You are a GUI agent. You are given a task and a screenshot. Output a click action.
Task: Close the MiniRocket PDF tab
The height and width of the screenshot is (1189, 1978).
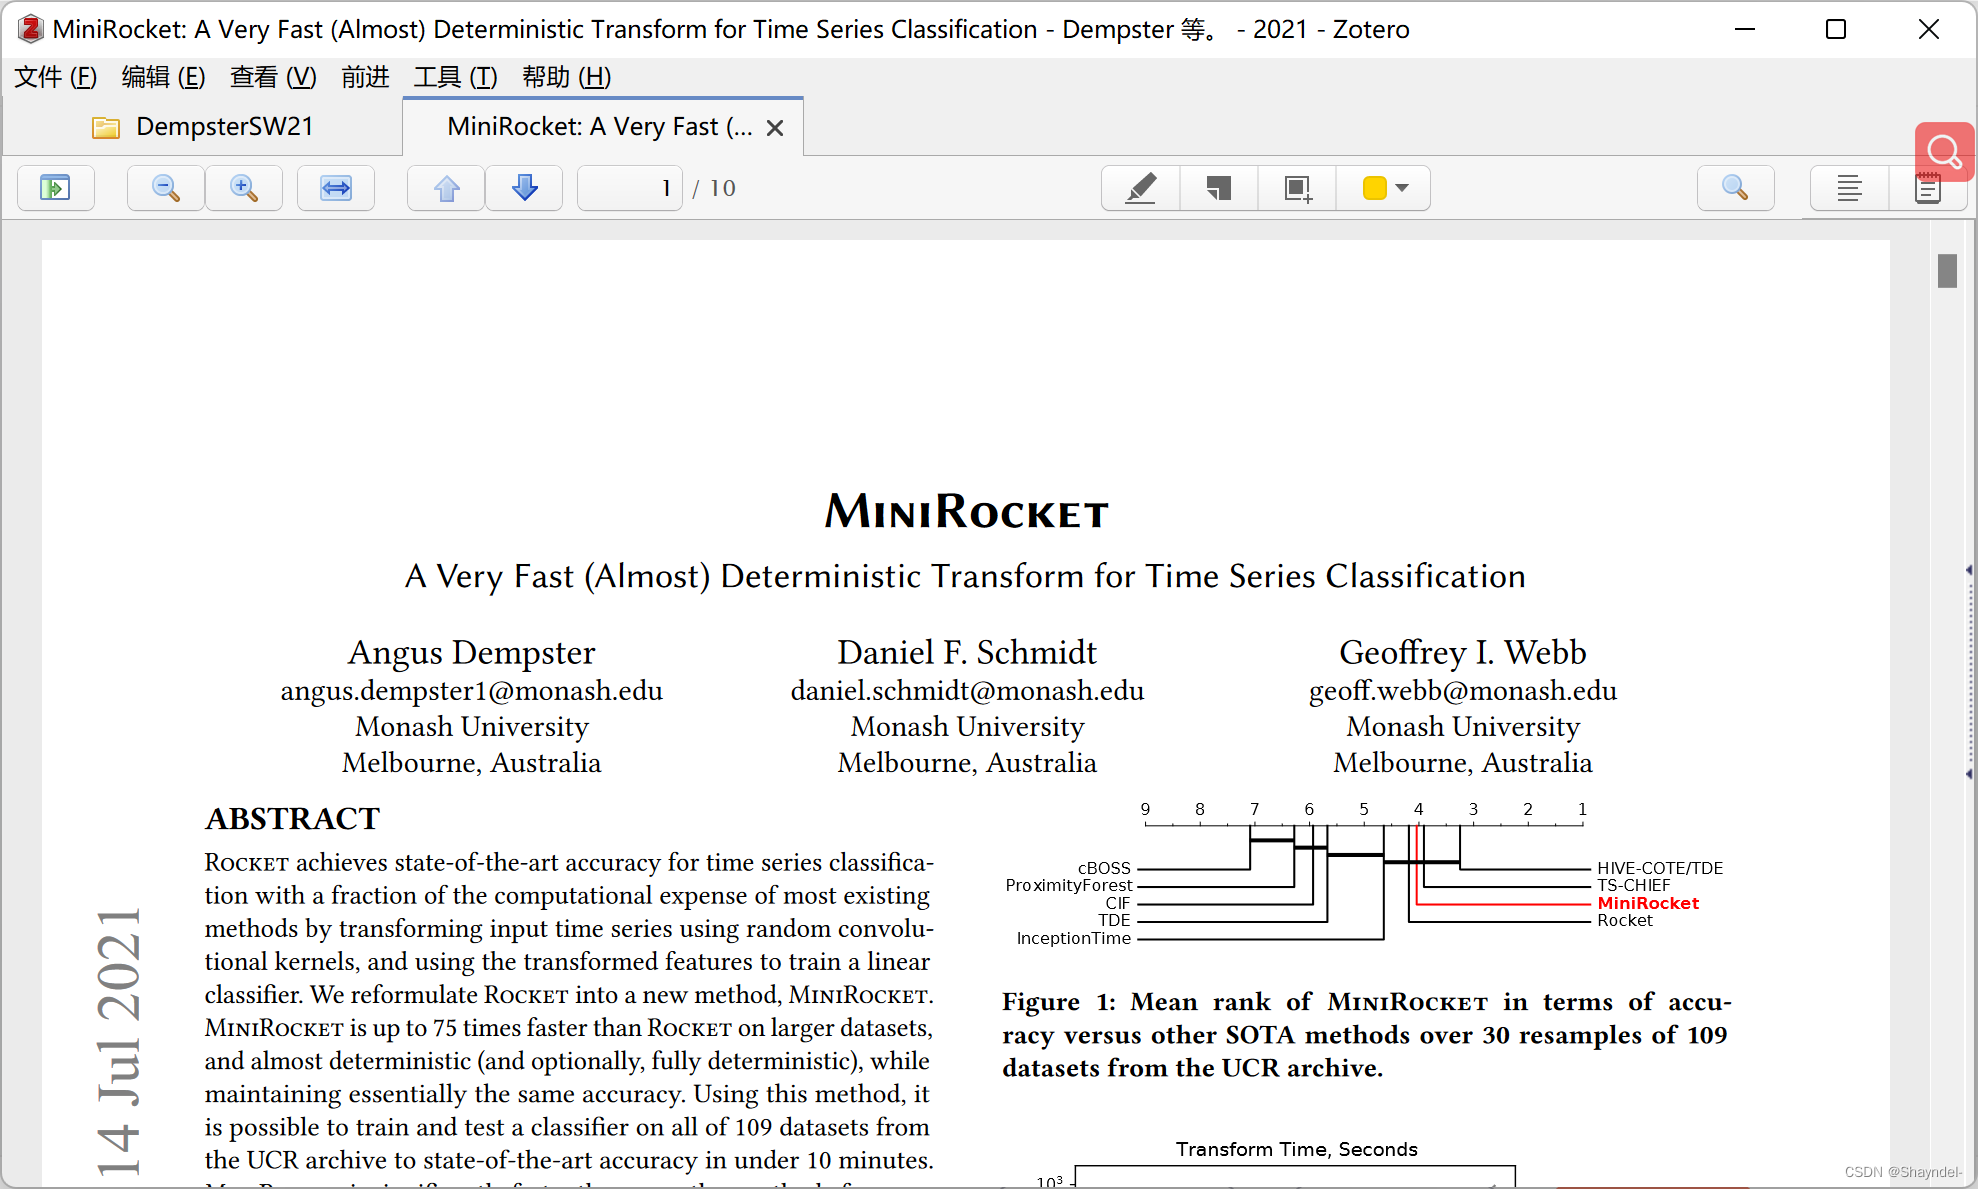(775, 128)
